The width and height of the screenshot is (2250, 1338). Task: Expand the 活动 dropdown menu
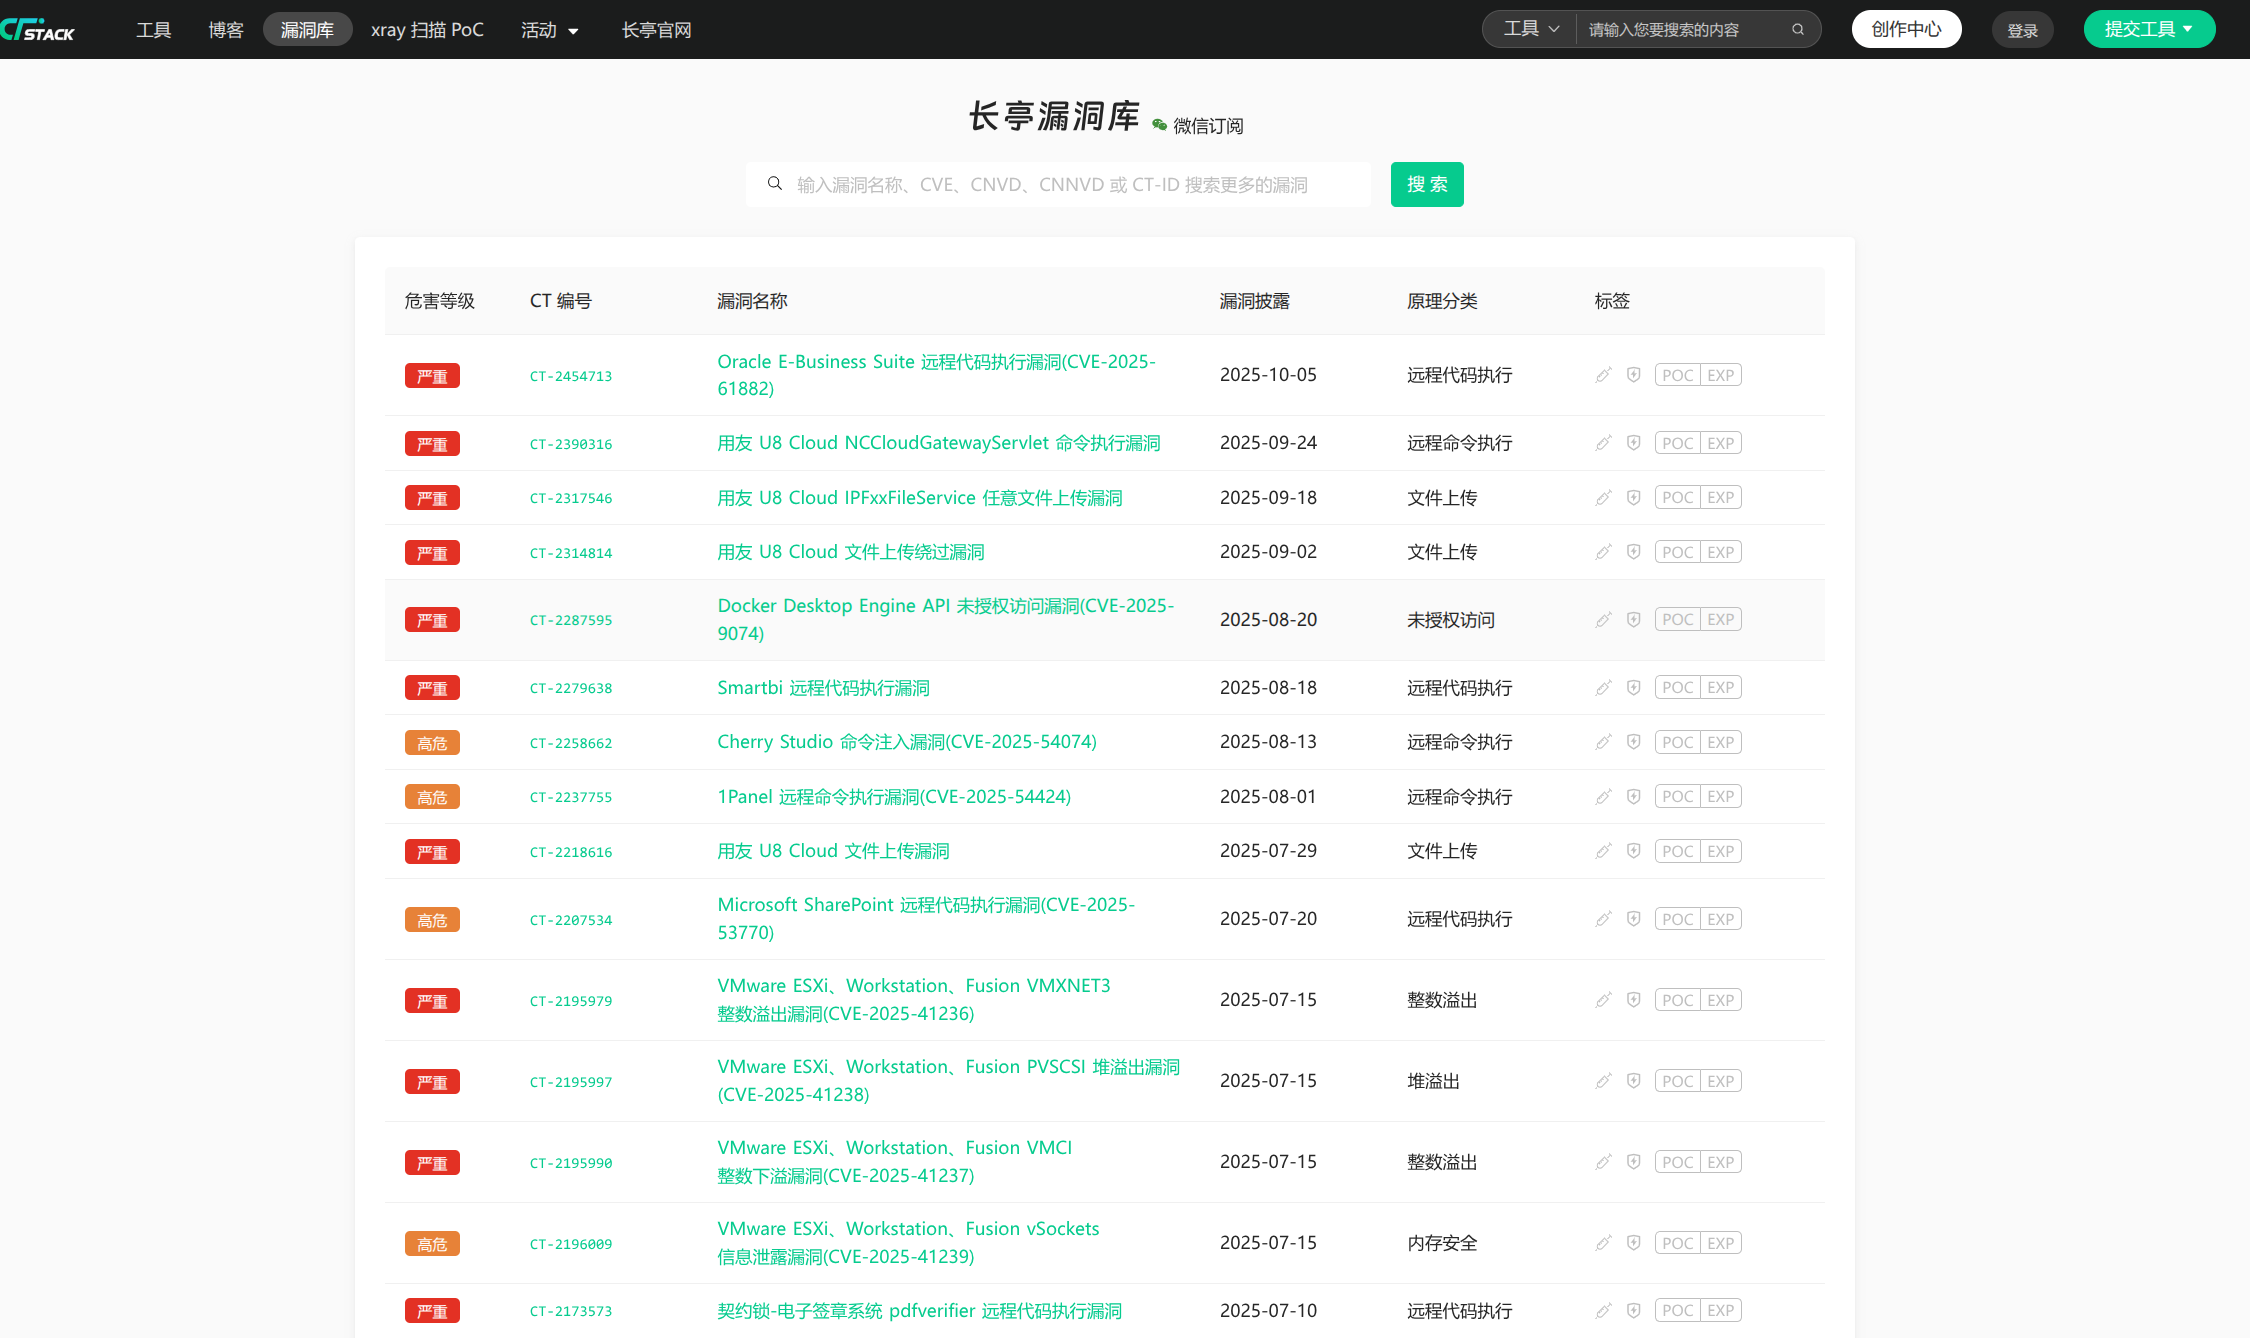(x=549, y=30)
